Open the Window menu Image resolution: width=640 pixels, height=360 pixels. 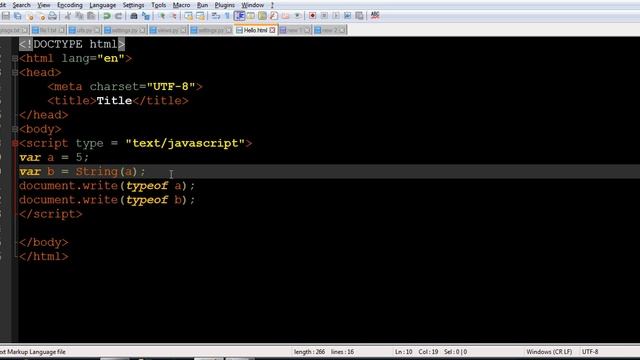click(x=253, y=5)
